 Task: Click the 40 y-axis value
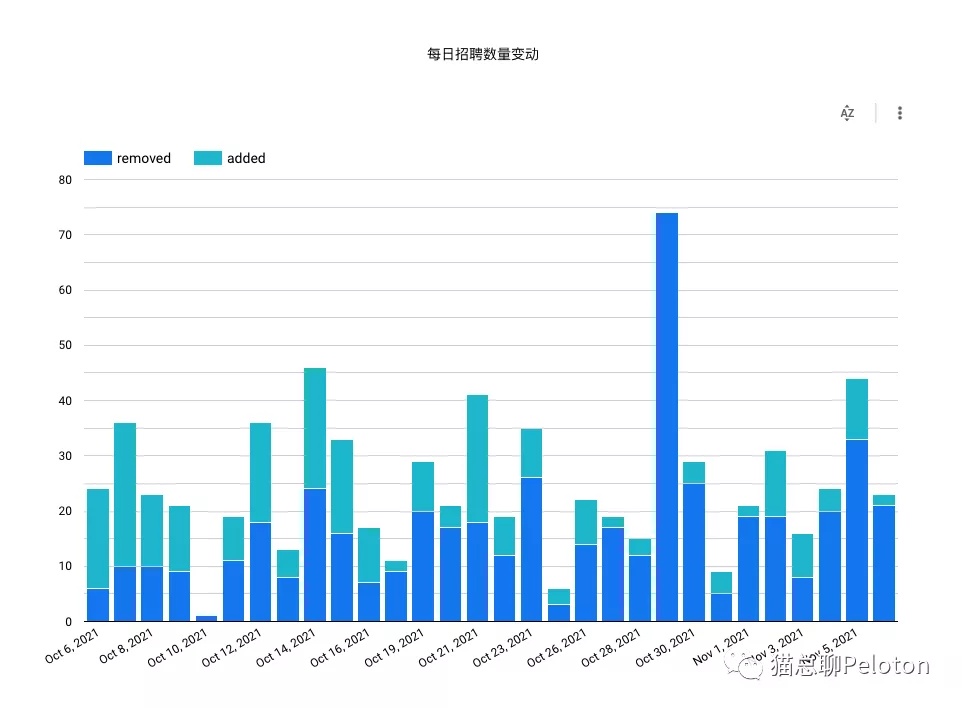pos(65,401)
